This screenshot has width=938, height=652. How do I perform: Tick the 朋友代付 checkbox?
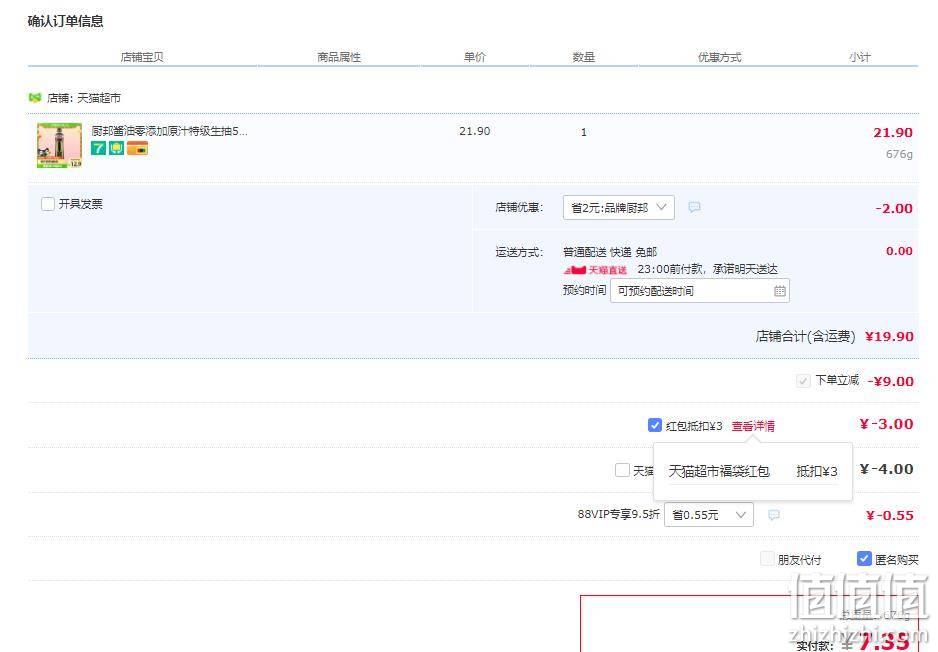tap(767, 559)
